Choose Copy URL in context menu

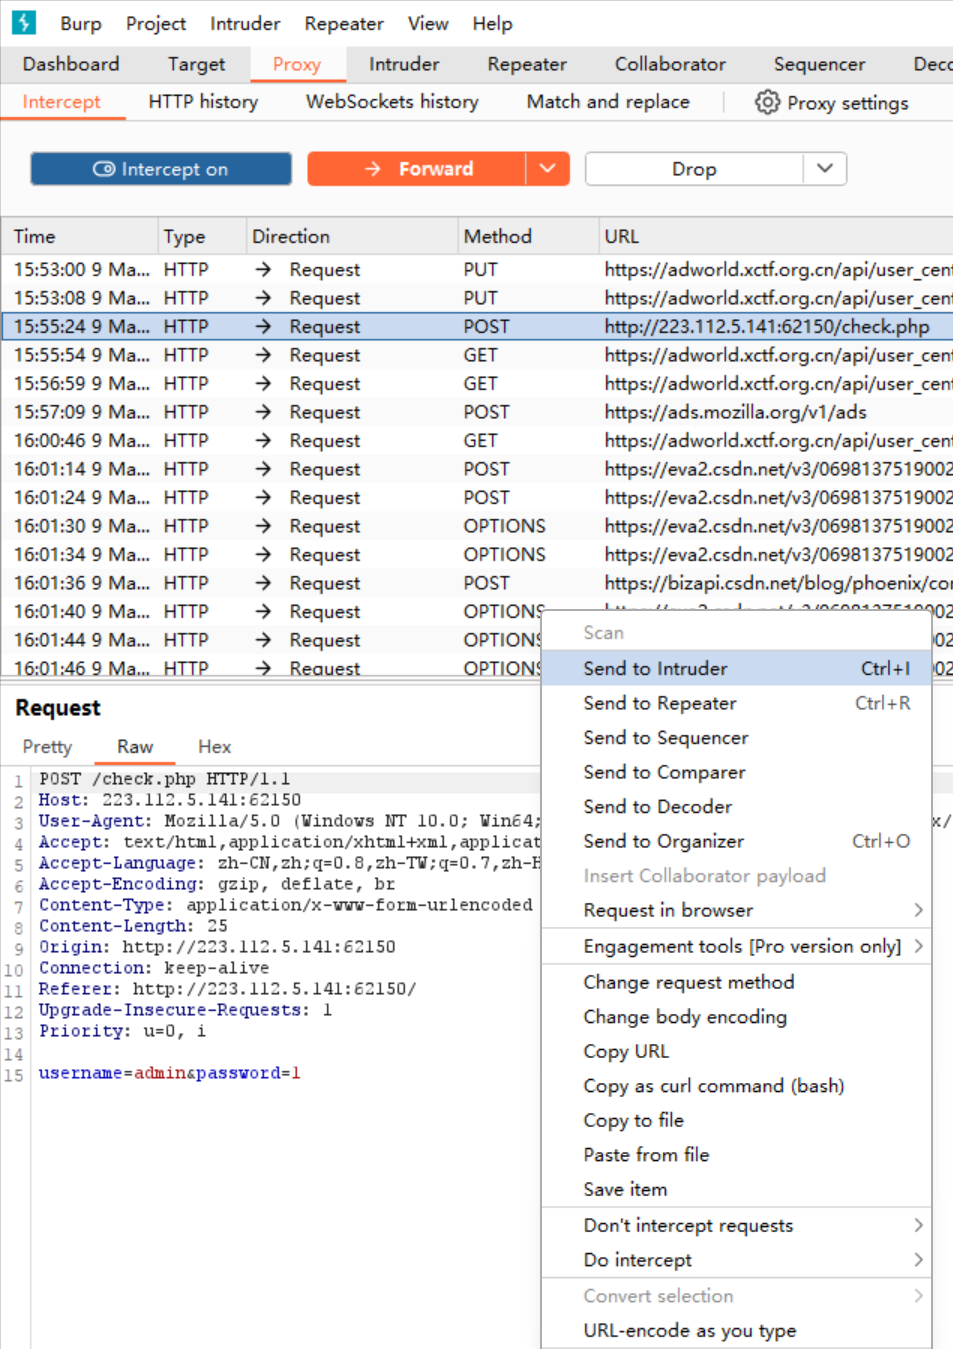pos(736,1051)
